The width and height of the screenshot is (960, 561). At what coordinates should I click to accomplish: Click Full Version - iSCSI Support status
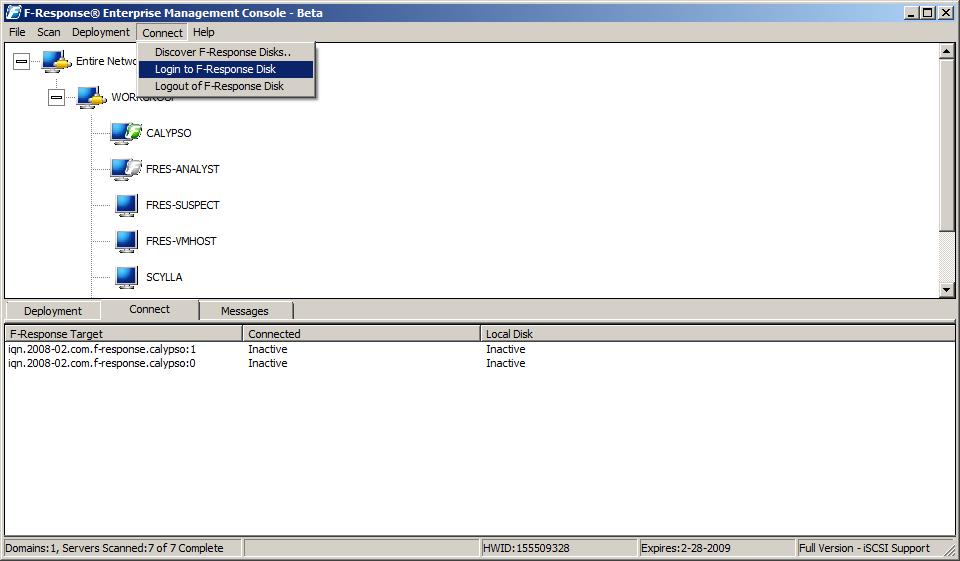click(864, 548)
